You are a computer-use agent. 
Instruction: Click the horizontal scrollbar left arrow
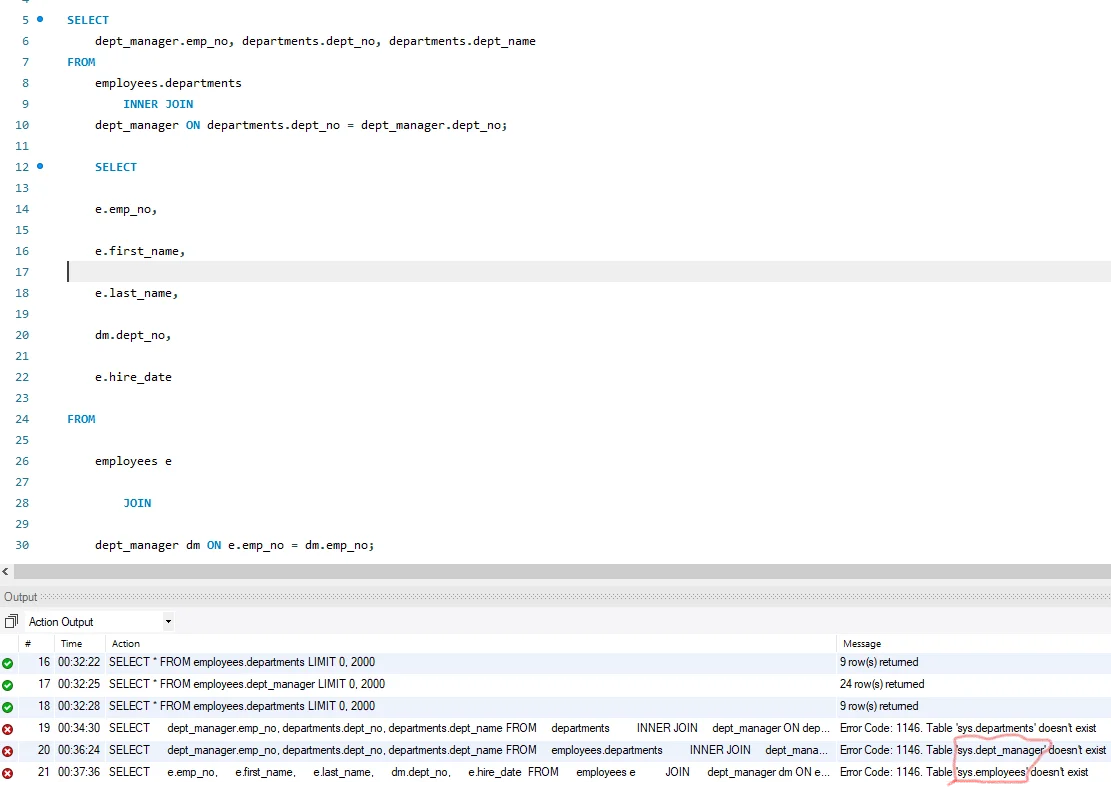[x=6, y=572]
